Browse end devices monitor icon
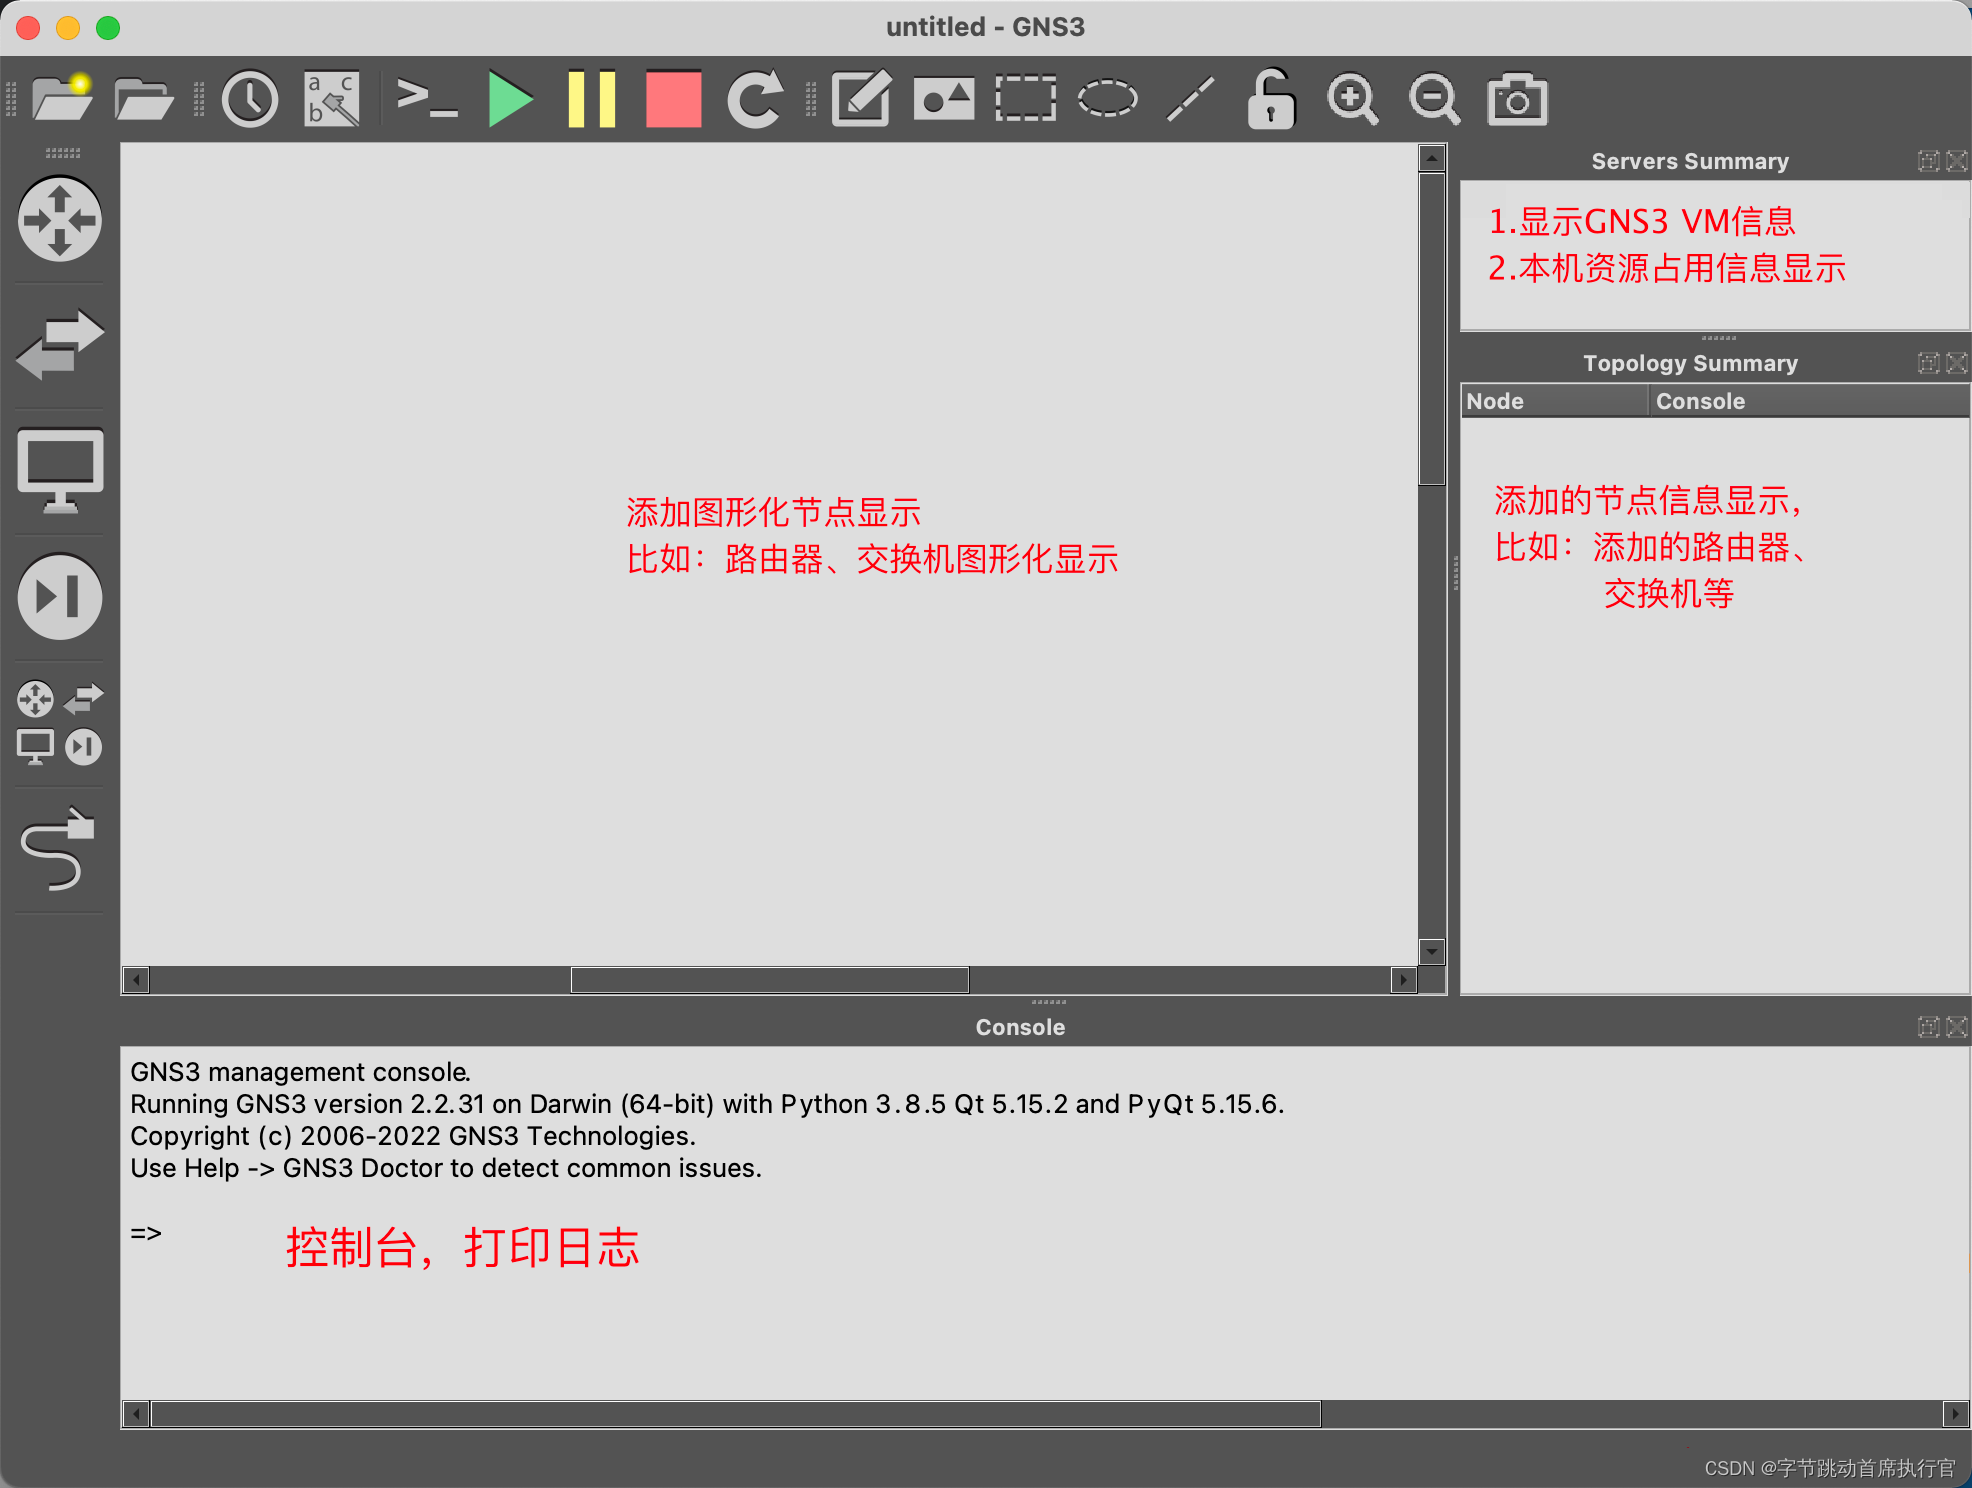 point(60,471)
